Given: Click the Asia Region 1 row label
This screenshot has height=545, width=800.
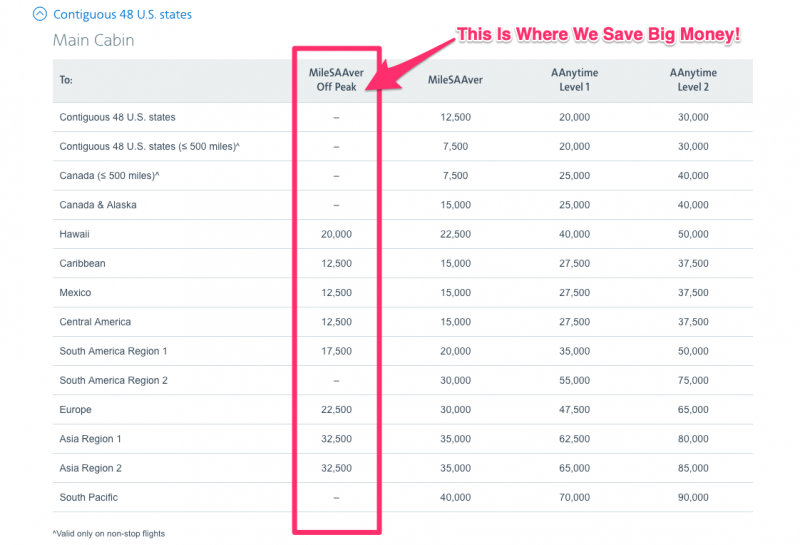Looking at the screenshot, I should coord(90,439).
